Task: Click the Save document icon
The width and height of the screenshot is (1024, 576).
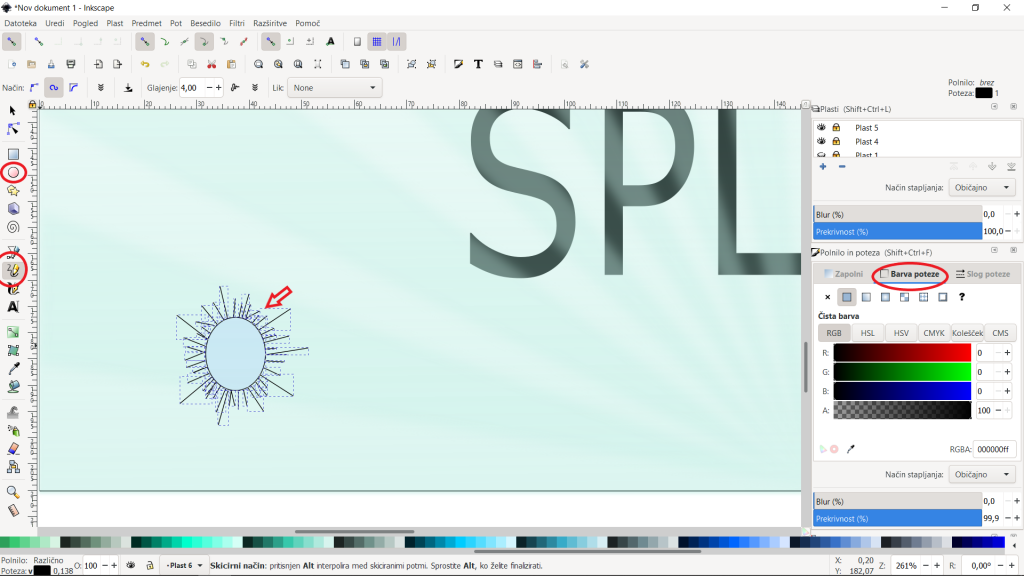Action: tap(51, 64)
